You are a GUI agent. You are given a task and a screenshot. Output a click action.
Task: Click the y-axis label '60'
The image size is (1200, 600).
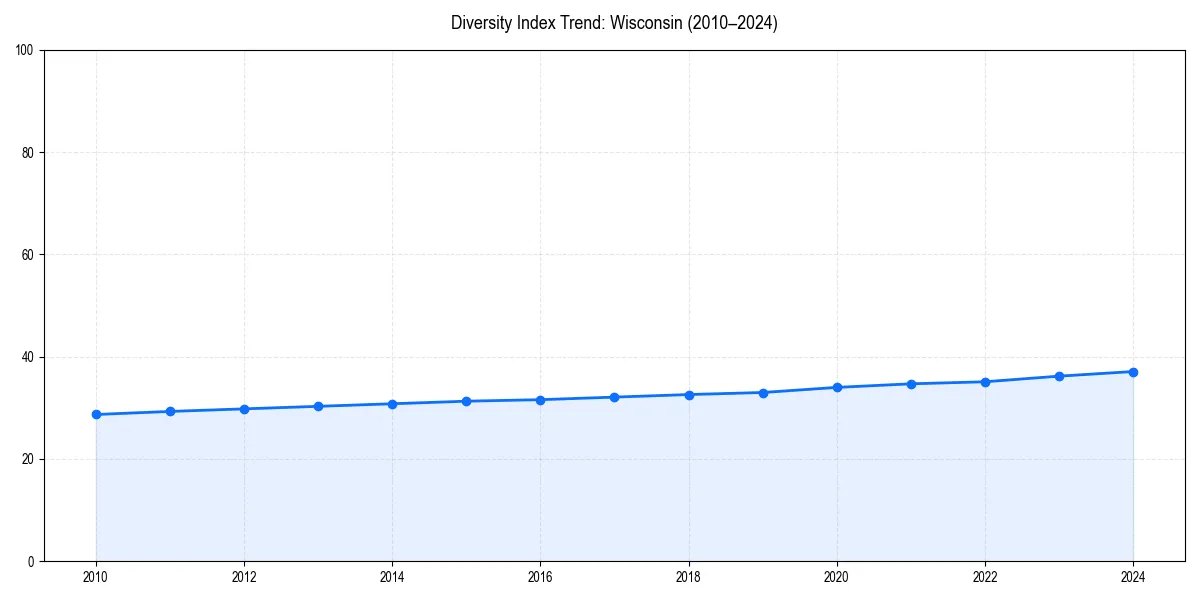pyautogui.click(x=29, y=255)
